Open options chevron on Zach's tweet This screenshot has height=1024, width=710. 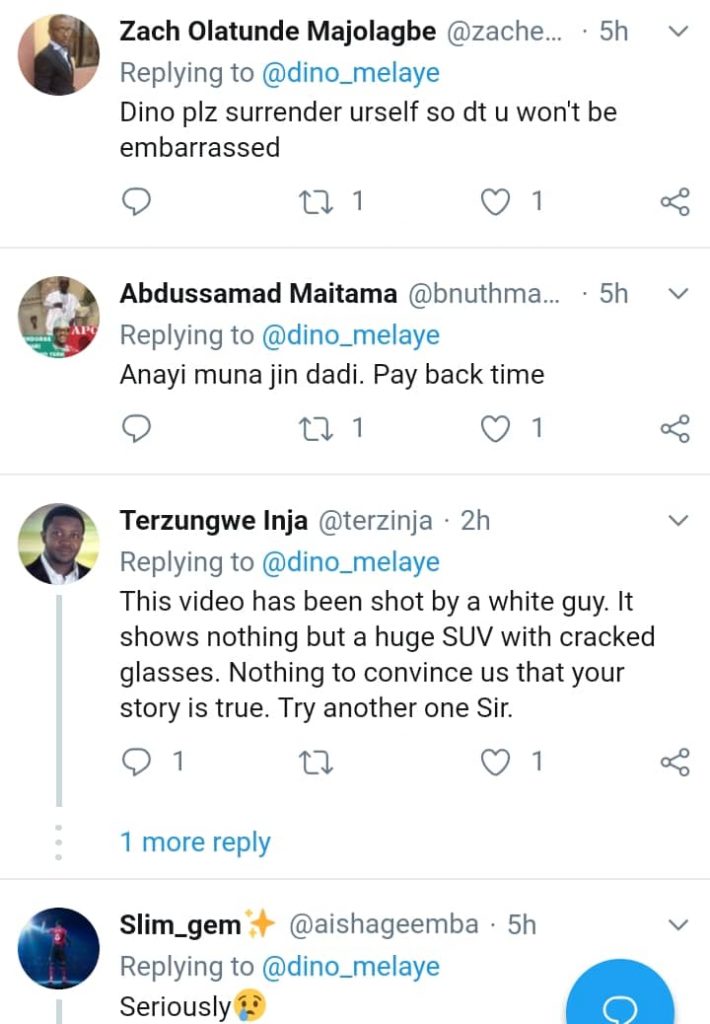click(678, 32)
